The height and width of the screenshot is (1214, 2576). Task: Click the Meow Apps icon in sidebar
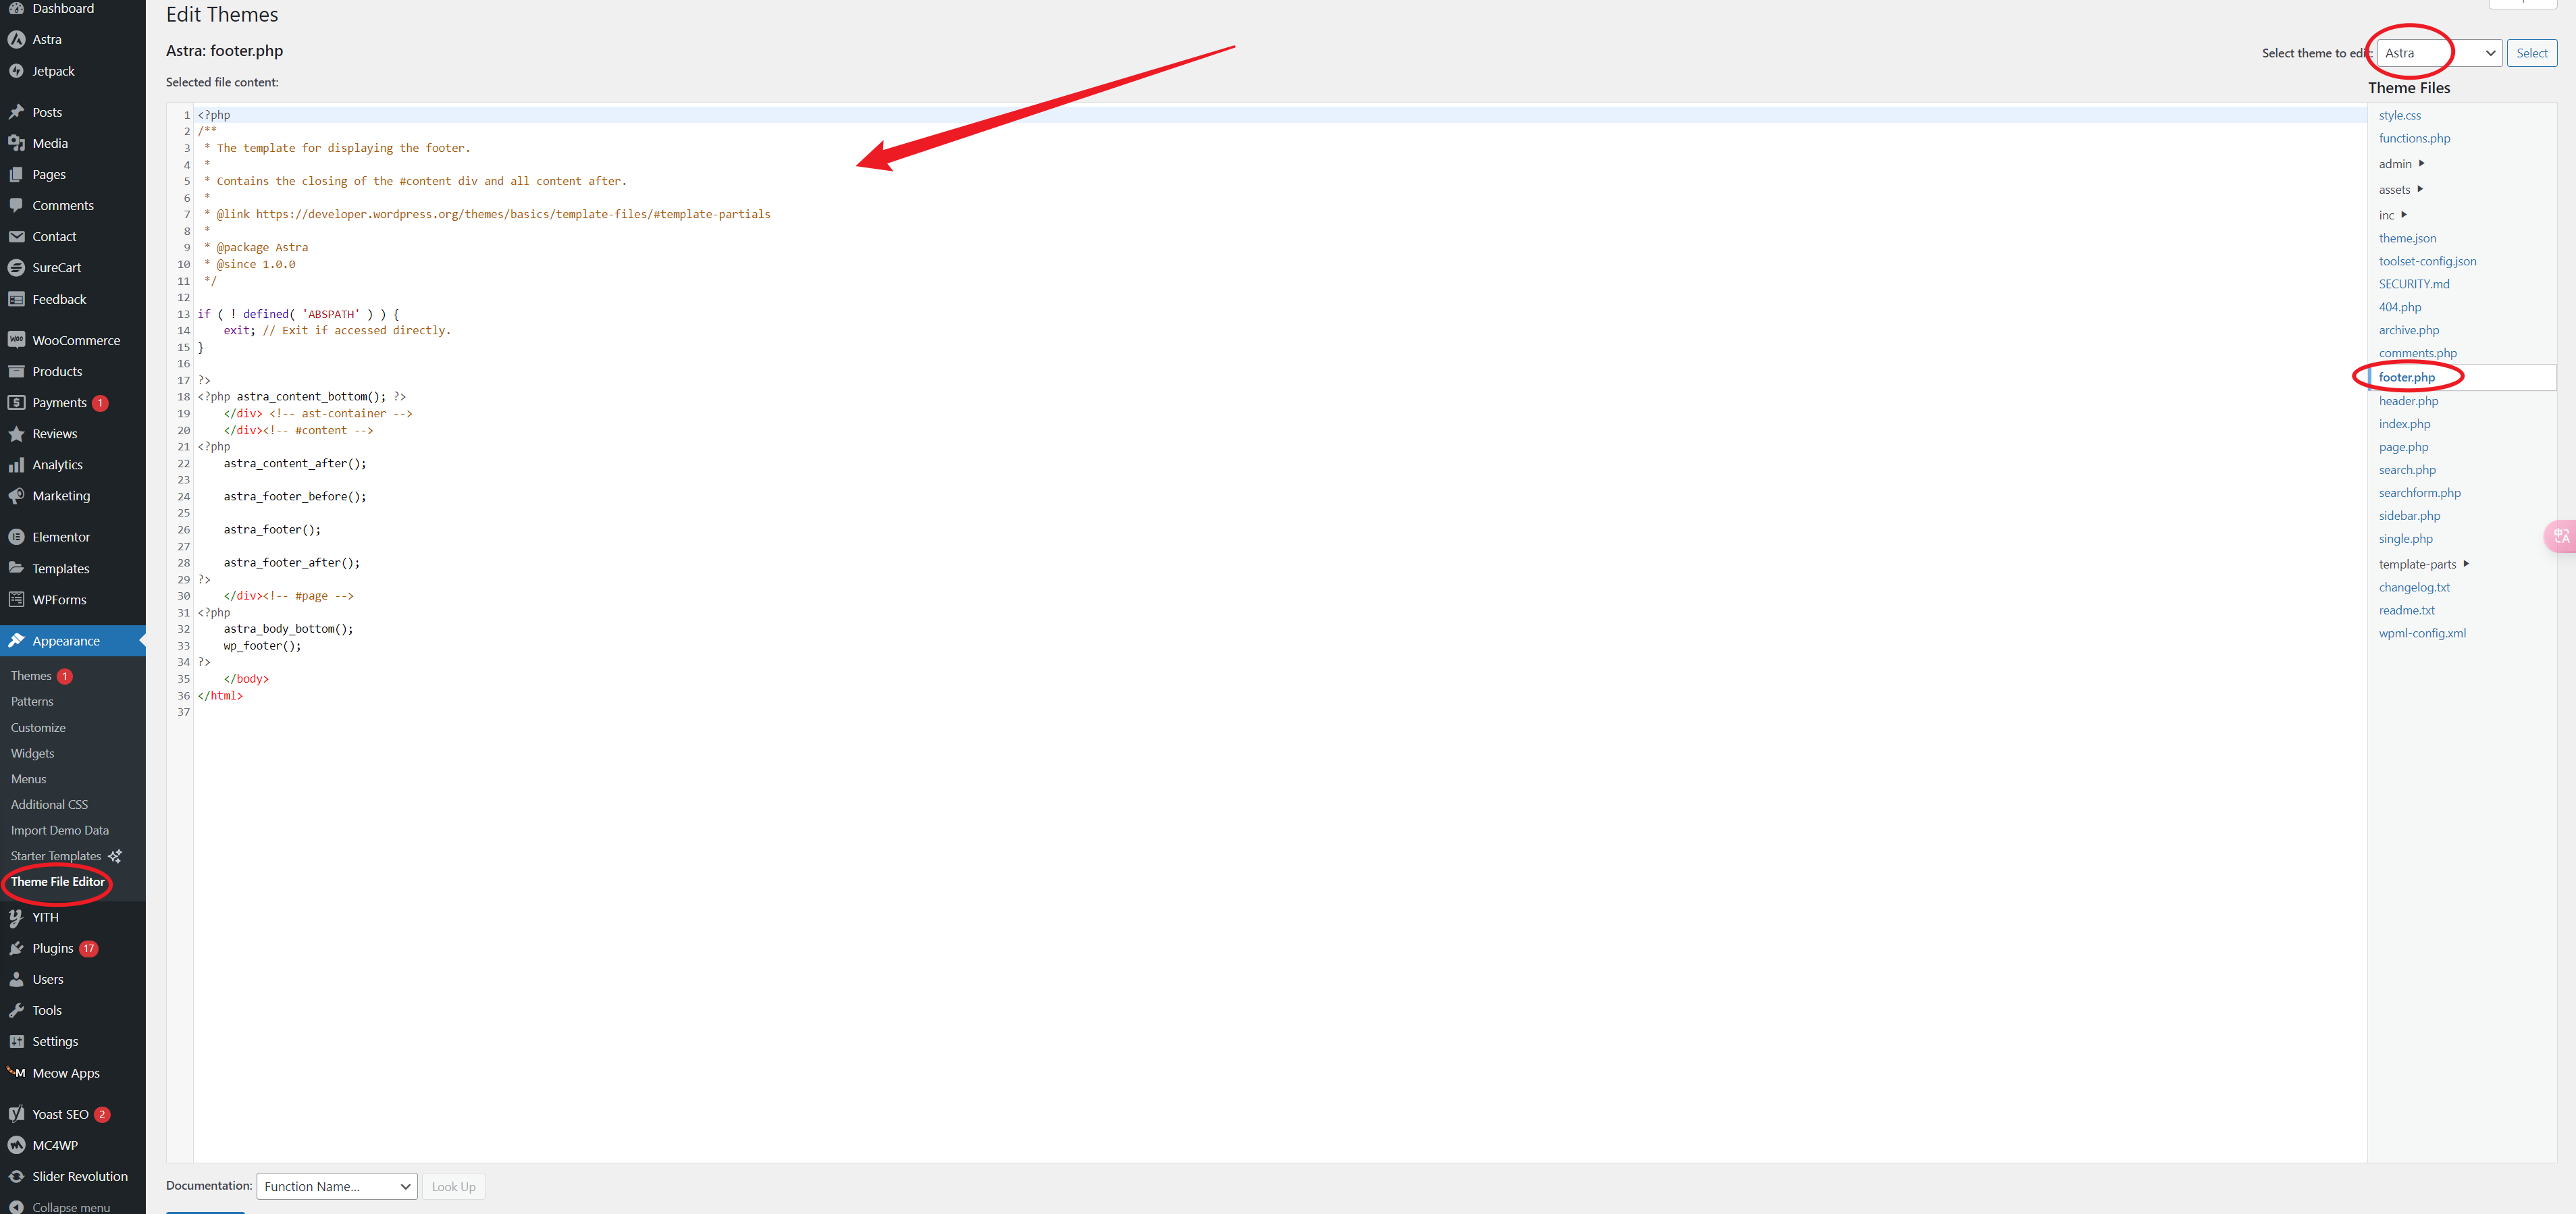pyautogui.click(x=15, y=1073)
